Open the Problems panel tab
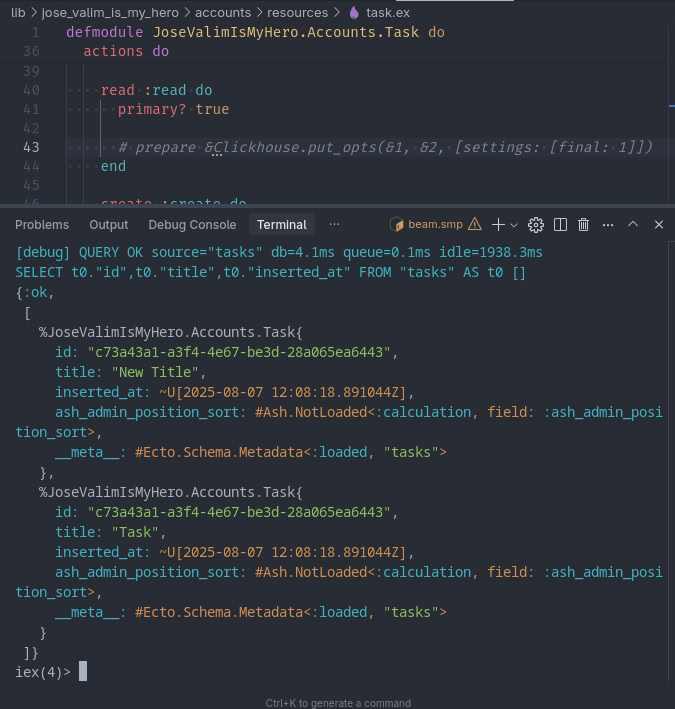 click(42, 225)
